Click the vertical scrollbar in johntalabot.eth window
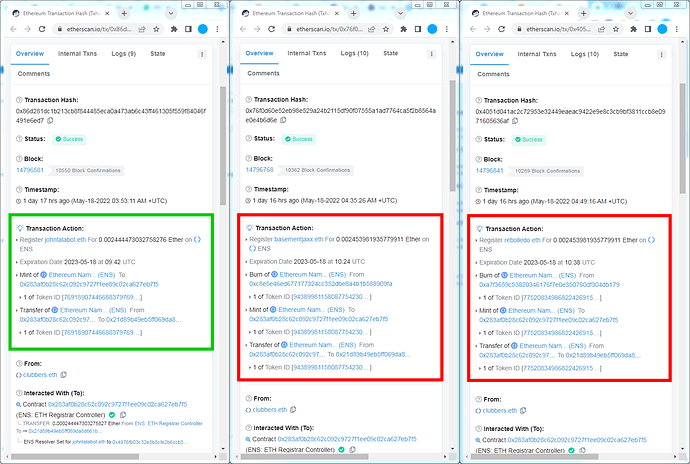Viewport: 690px width, 464px height. (x=223, y=145)
